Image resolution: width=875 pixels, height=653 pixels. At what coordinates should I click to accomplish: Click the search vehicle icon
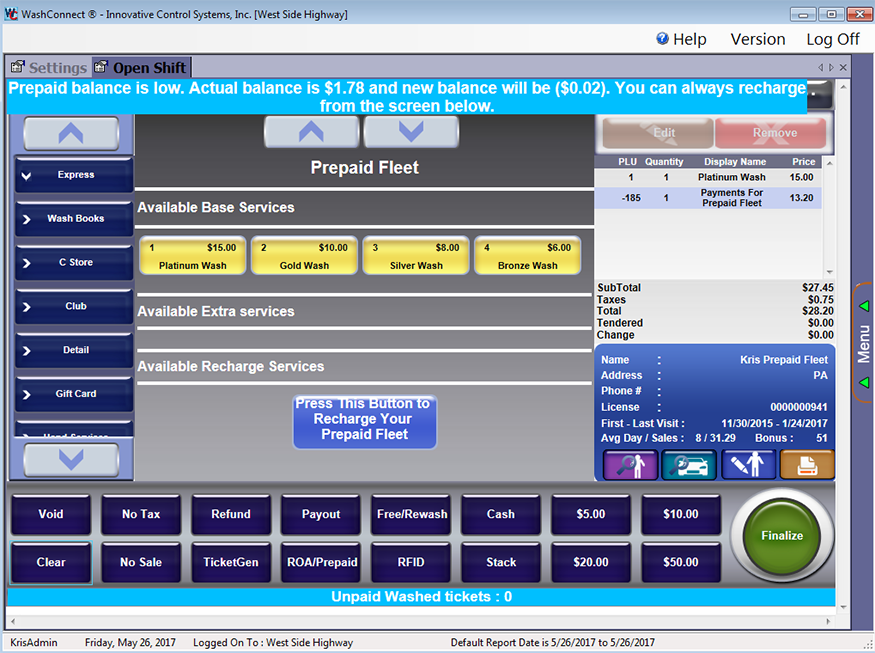[689, 465]
